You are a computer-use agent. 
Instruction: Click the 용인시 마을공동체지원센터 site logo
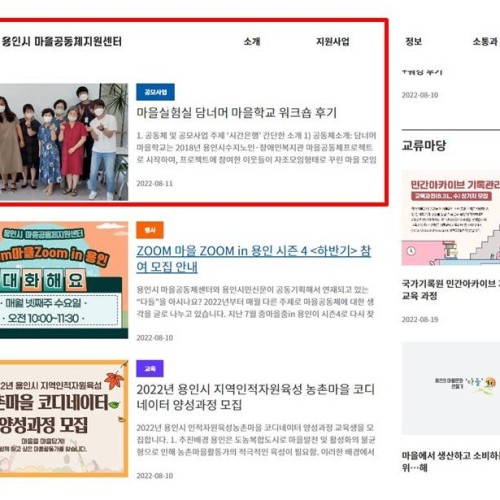[62, 42]
